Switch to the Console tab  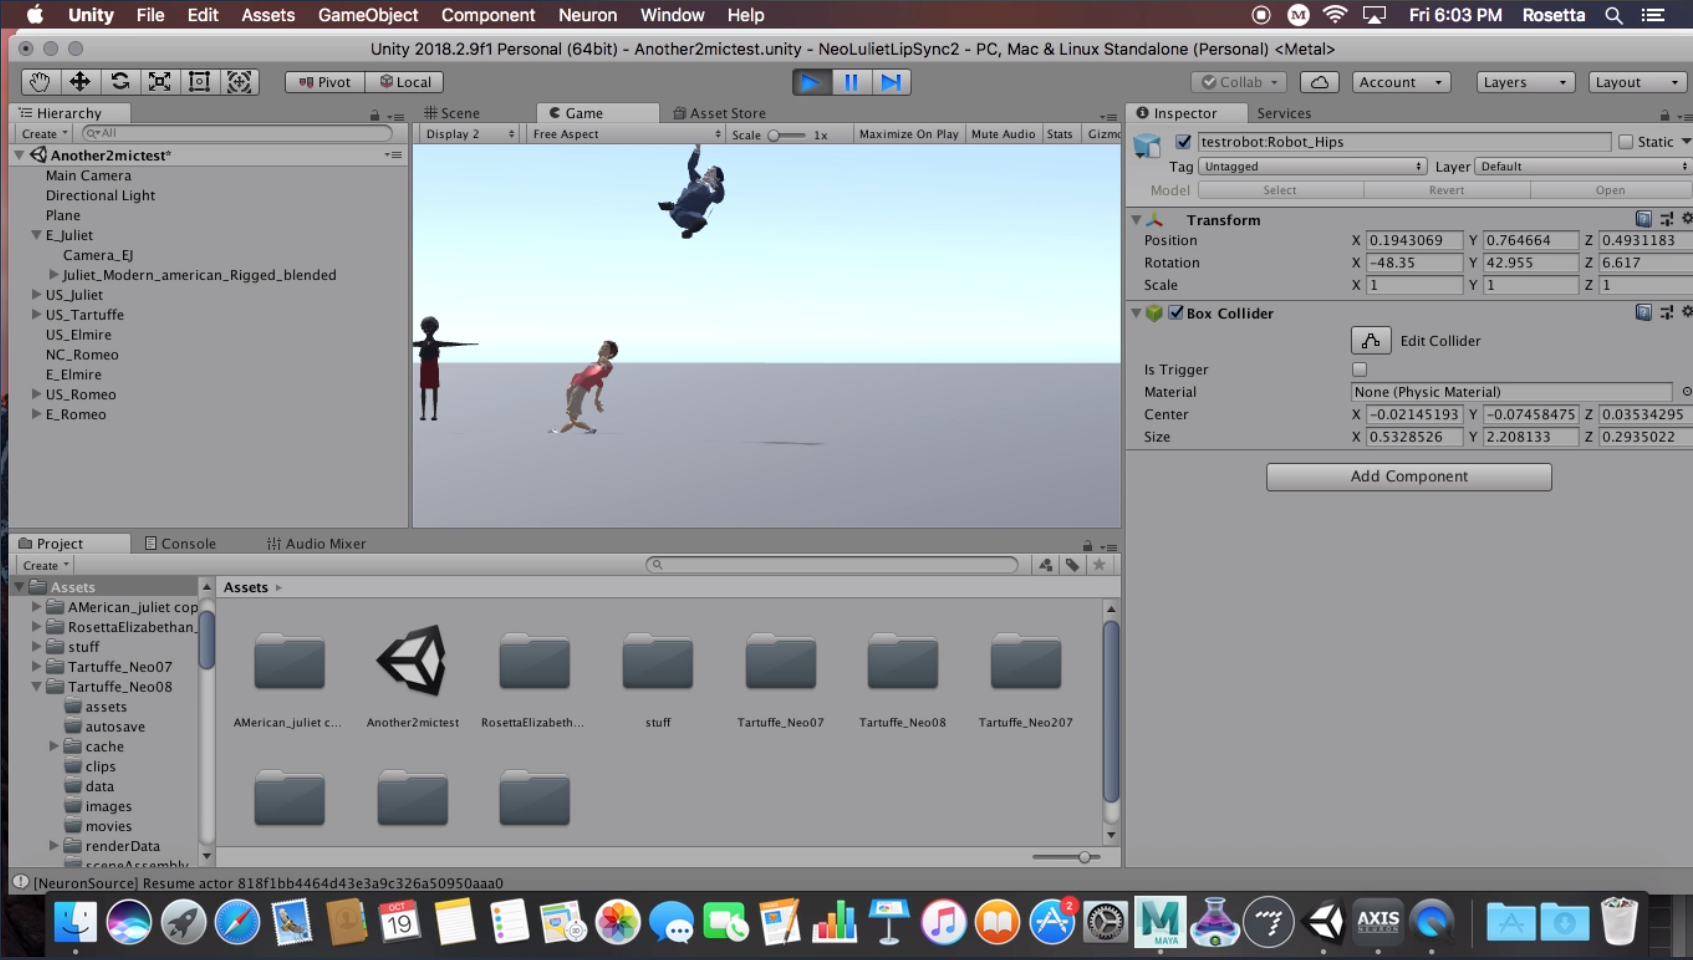point(180,543)
